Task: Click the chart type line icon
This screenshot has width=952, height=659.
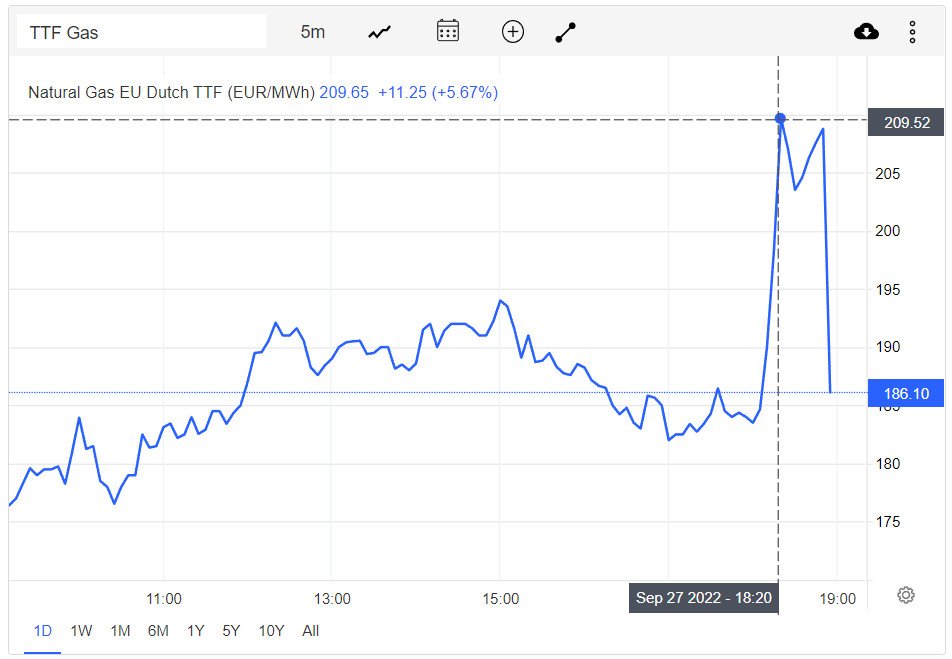Action: coord(379,32)
